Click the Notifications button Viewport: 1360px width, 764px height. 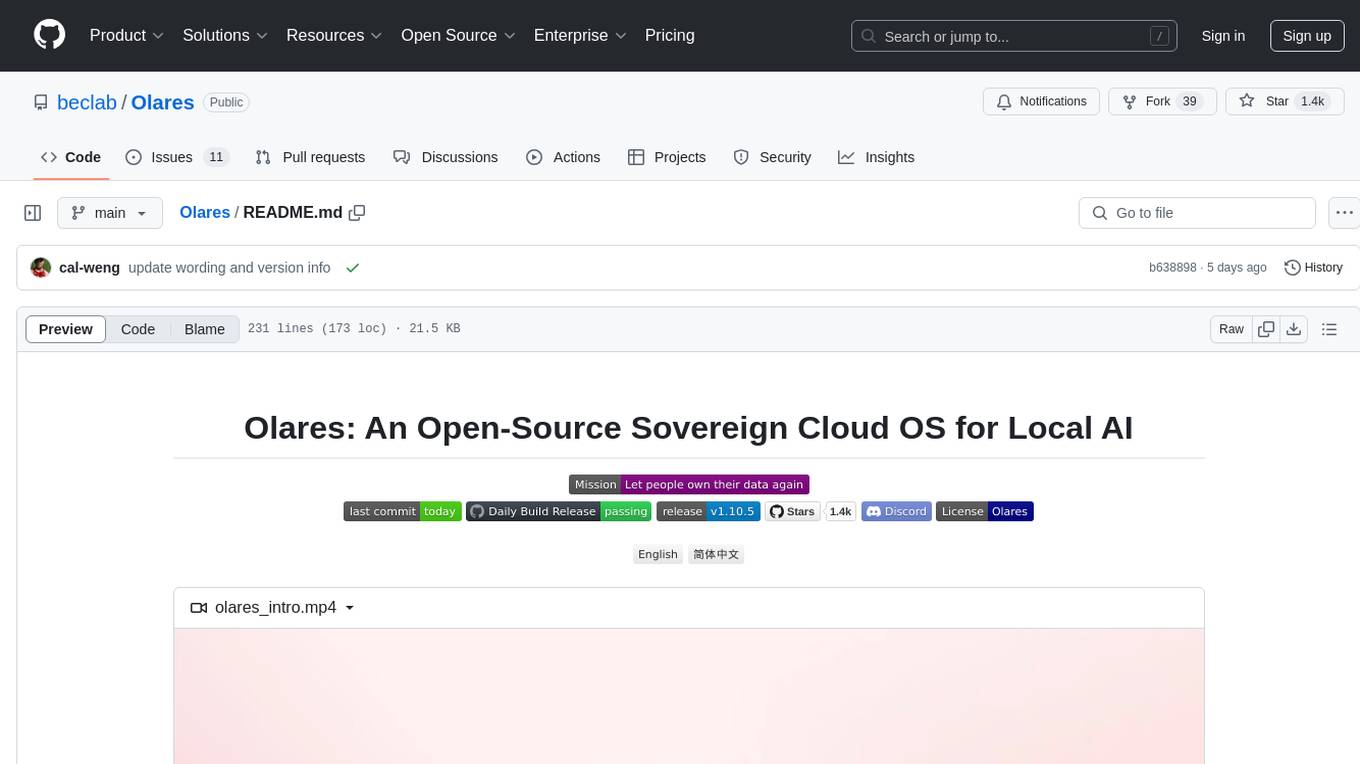(1042, 102)
